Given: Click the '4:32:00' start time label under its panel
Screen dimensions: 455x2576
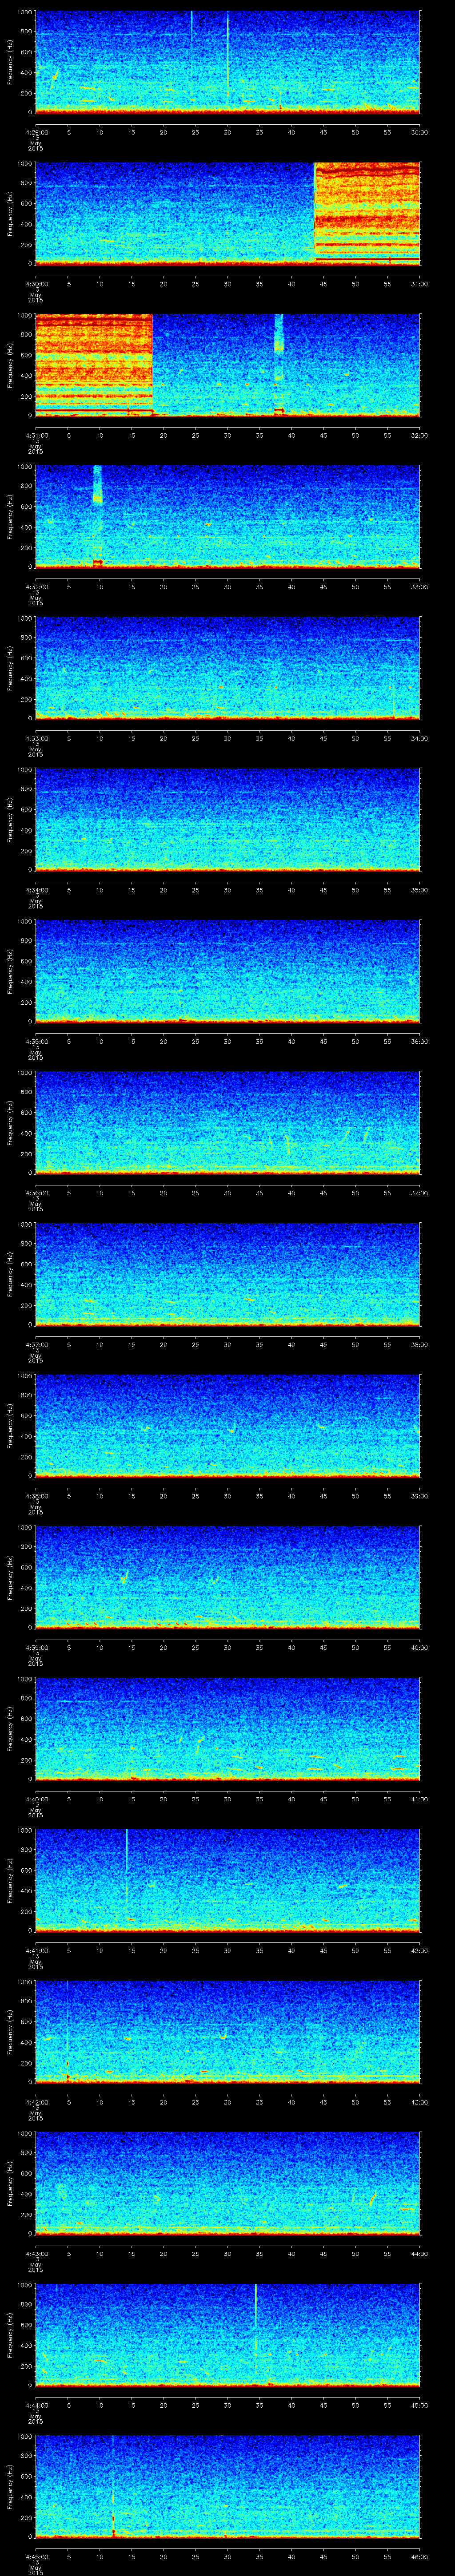Looking at the screenshot, I should pos(35,587).
